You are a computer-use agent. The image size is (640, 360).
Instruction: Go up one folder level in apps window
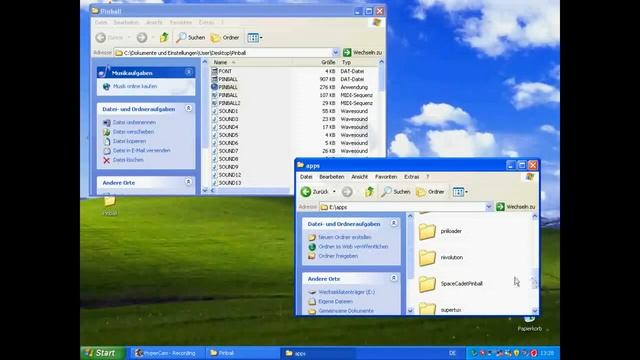tap(369, 191)
